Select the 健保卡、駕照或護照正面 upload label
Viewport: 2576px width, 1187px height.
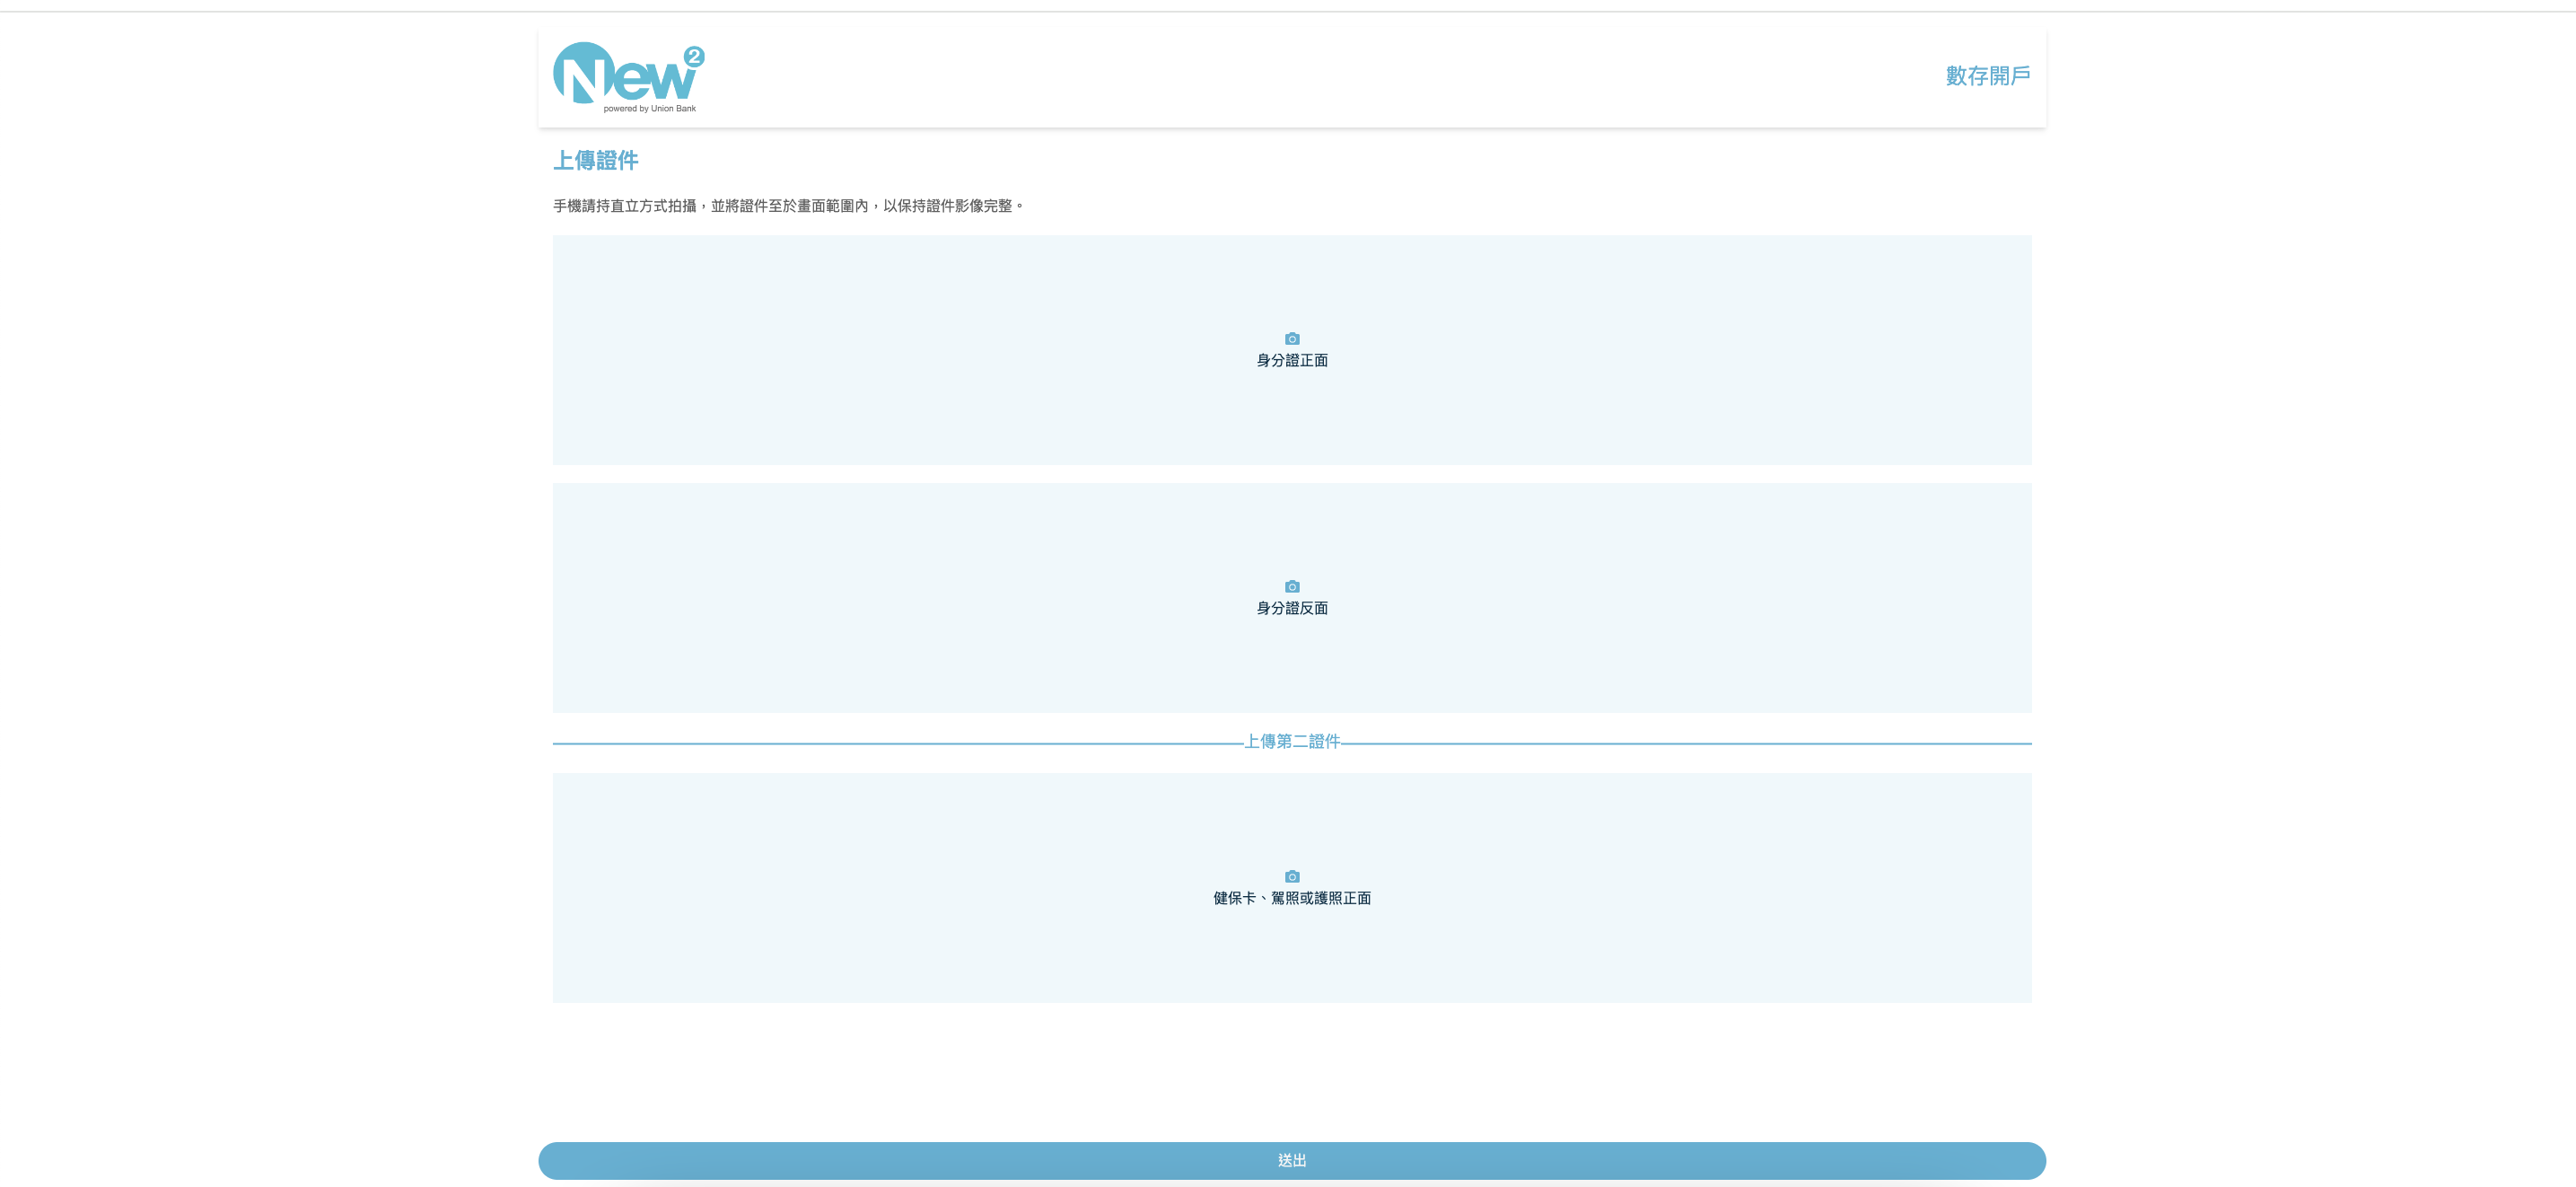tap(1292, 899)
